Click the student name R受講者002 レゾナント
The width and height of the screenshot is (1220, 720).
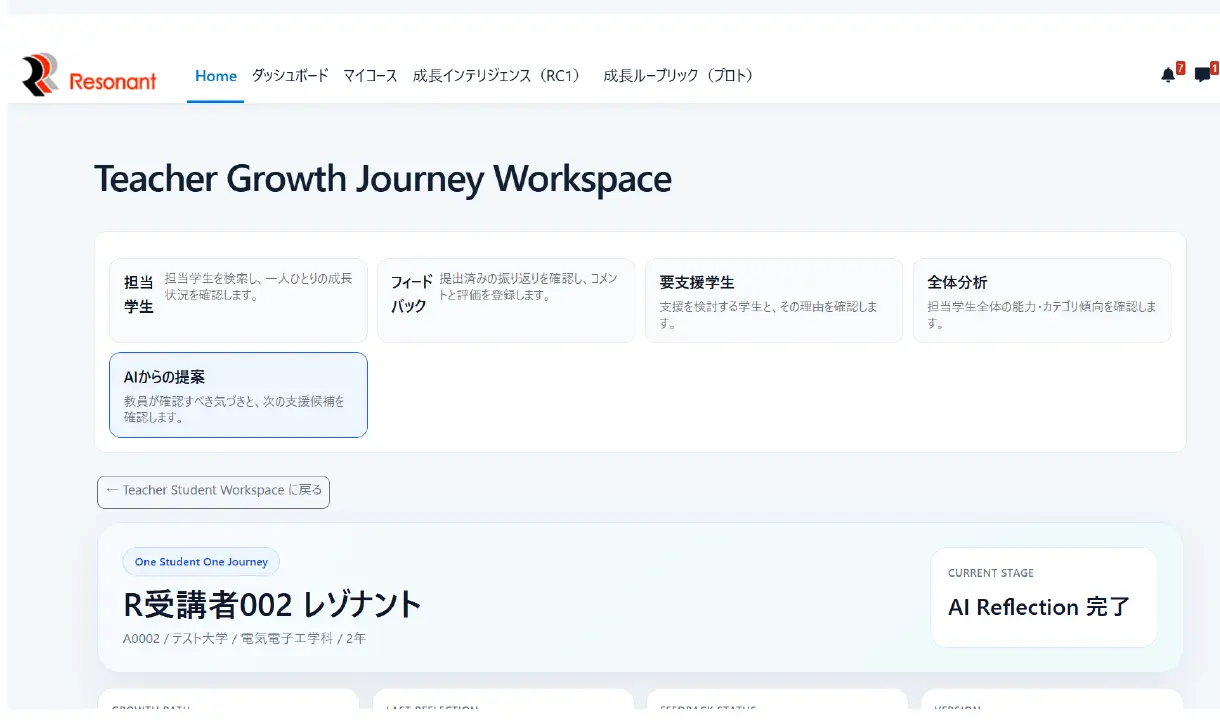pyautogui.click(x=273, y=605)
